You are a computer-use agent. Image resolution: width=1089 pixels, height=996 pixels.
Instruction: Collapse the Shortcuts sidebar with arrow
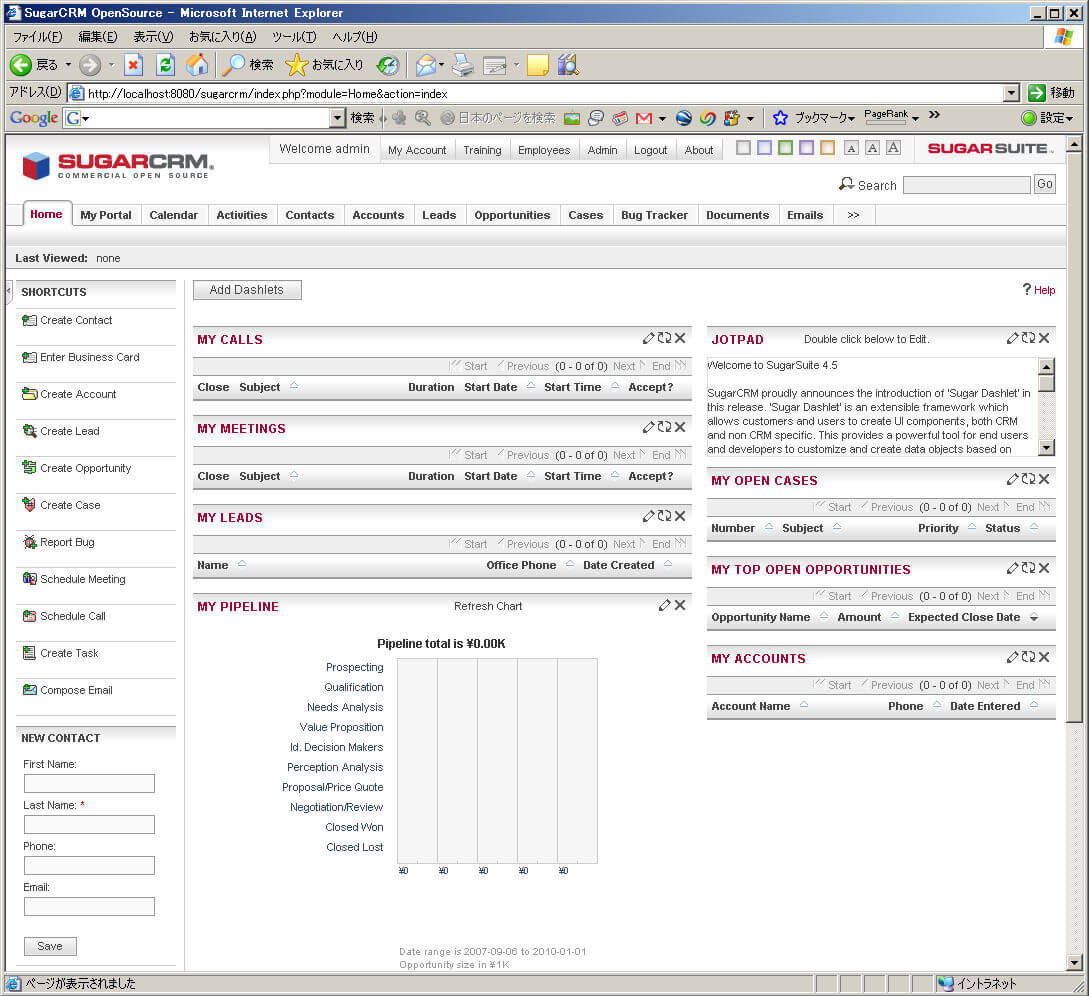pyautogui.click(x=9, y=291)
